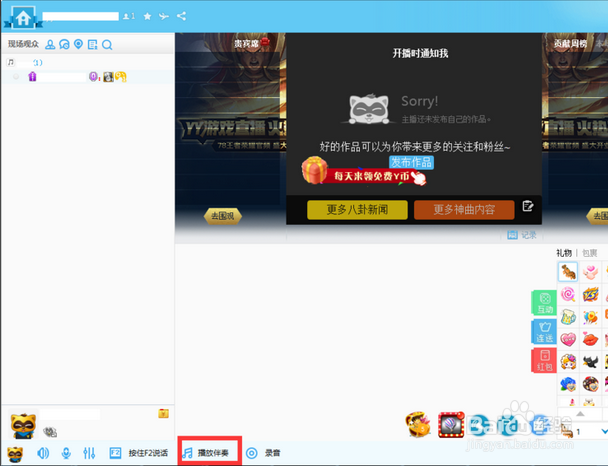This screenshot has width=608, height=466.
Task: Select the blue rose gift icon
Action: point(568,385)
